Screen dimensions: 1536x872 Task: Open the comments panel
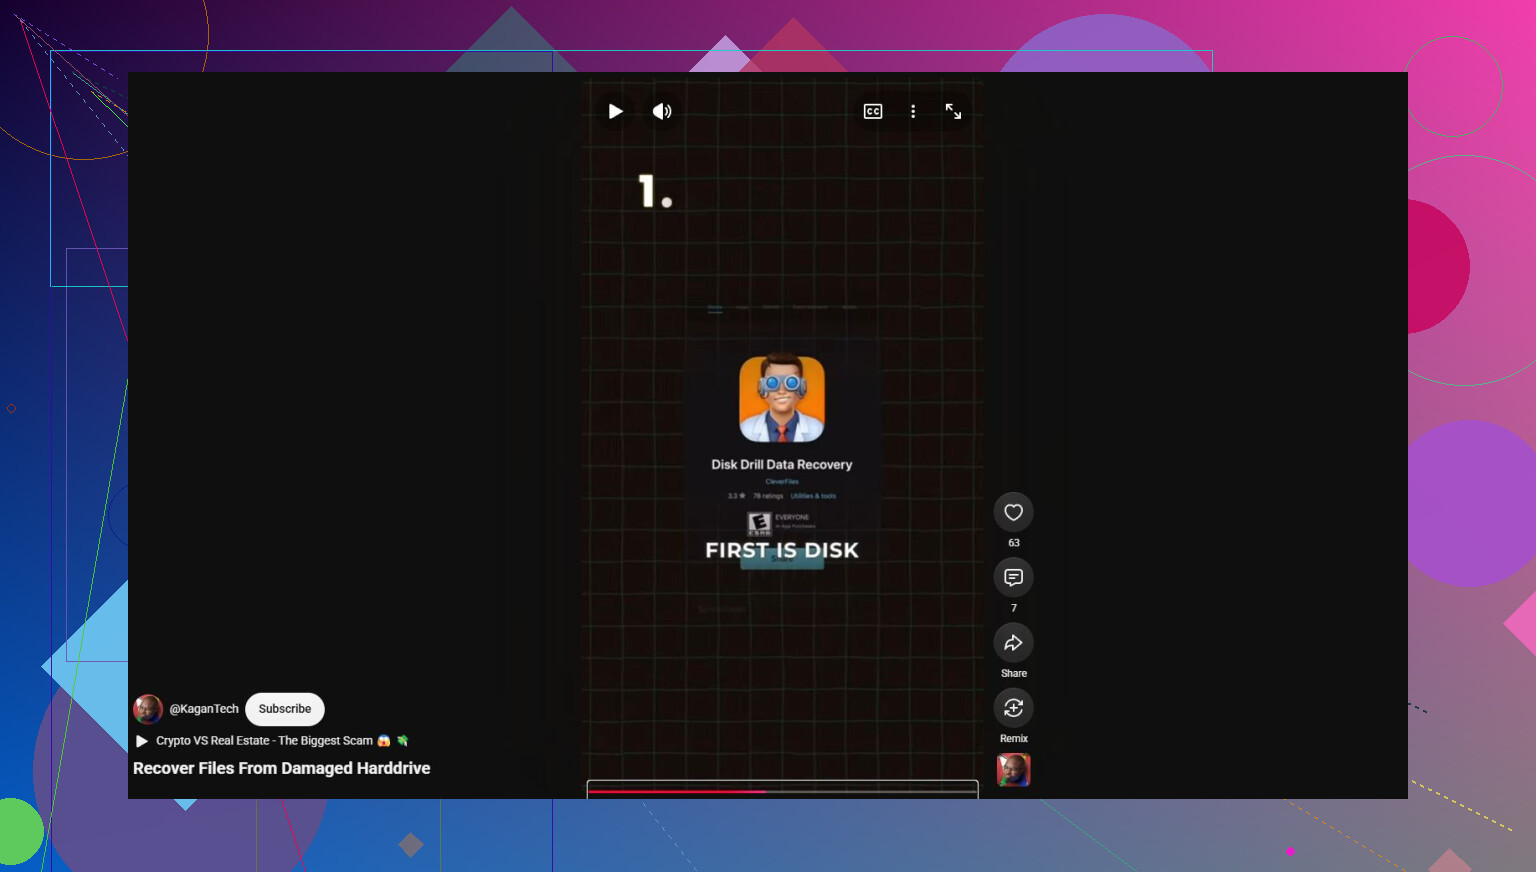1013,577
